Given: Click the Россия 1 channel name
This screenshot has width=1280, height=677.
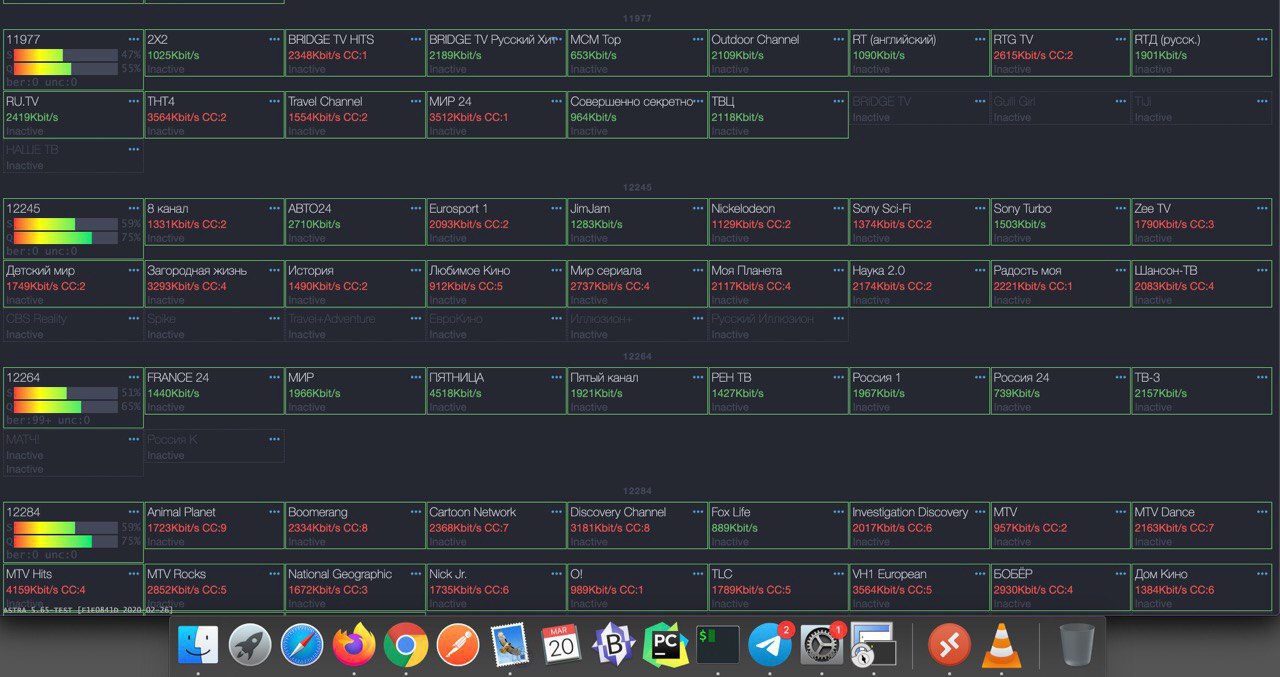Looking at the screenshot, I should pos(877,378).
